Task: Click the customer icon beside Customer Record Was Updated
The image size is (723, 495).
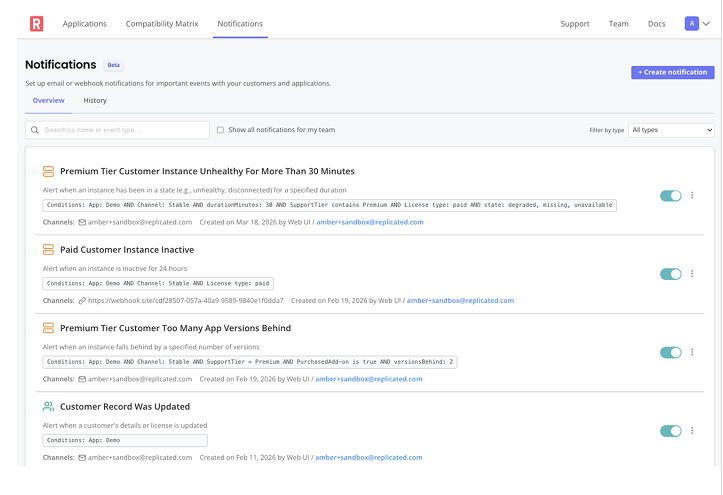Action: point(48,407)
